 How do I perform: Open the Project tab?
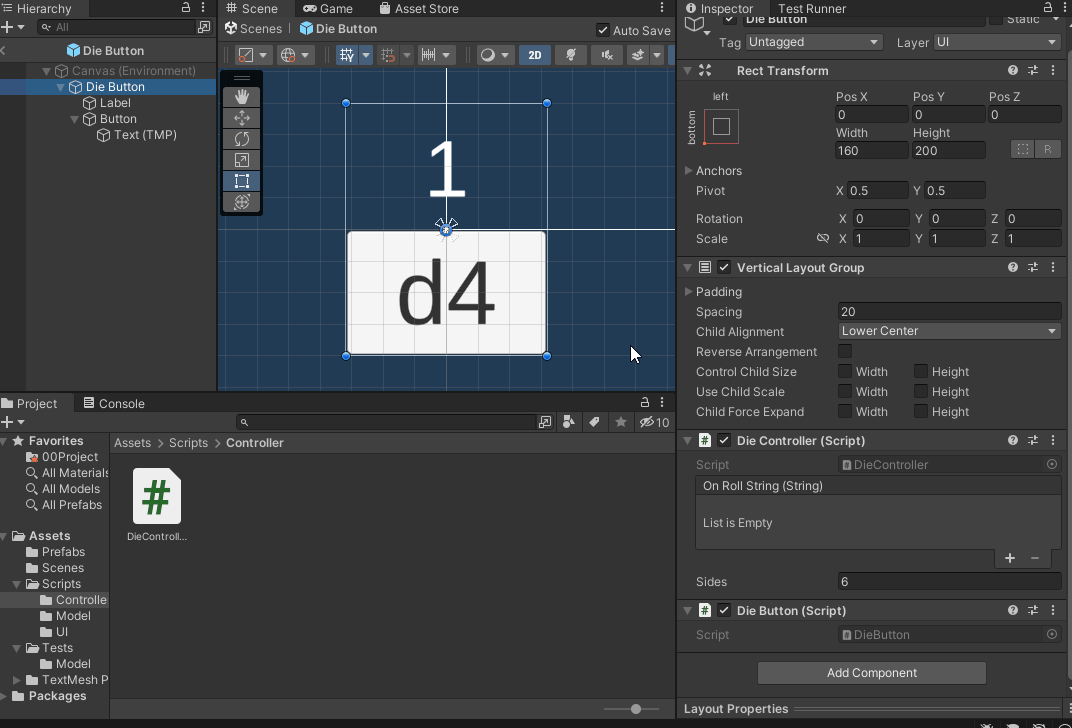point(30,403)
